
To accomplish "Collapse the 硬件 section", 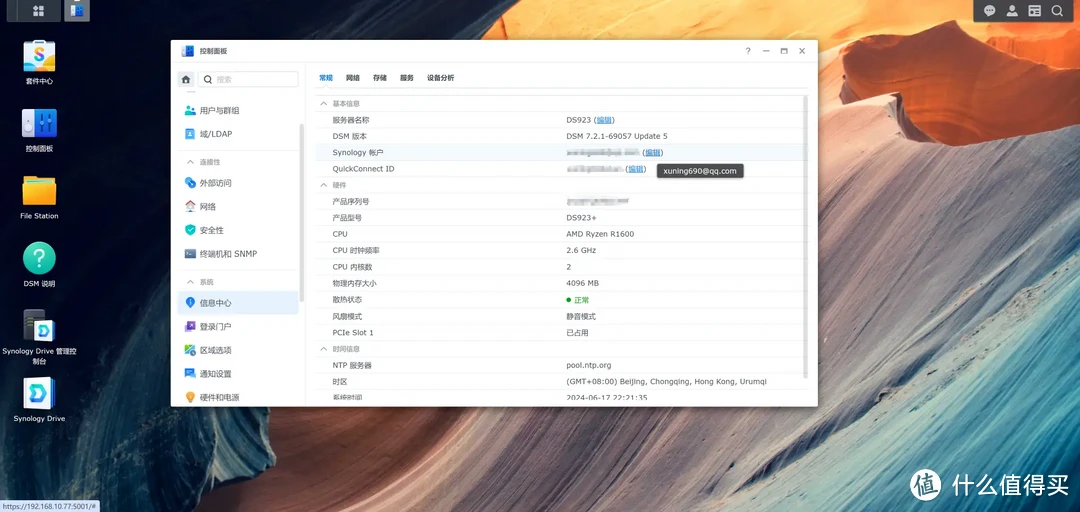I will 323,185.
